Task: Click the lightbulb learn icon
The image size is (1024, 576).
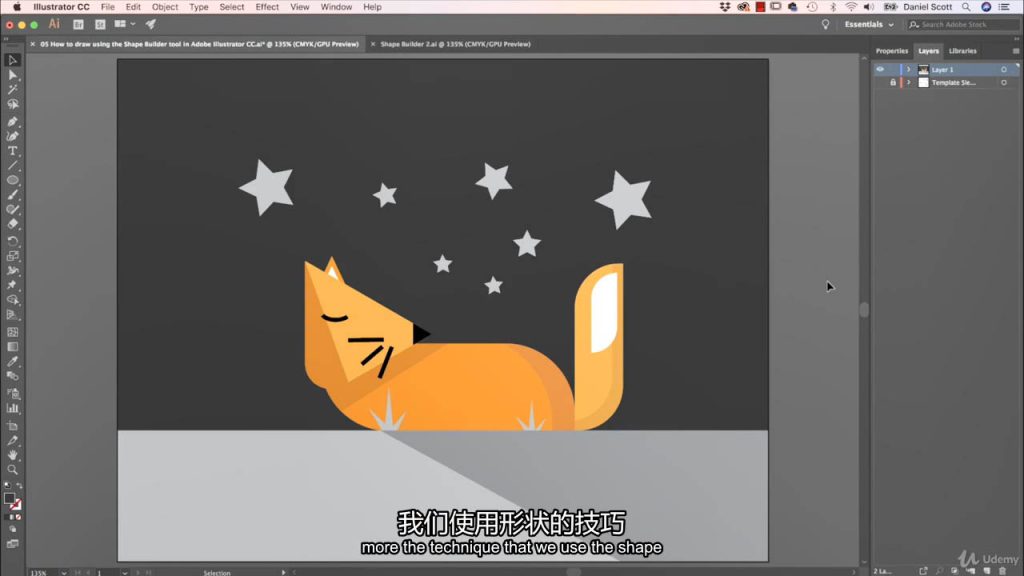Action: 825,25
